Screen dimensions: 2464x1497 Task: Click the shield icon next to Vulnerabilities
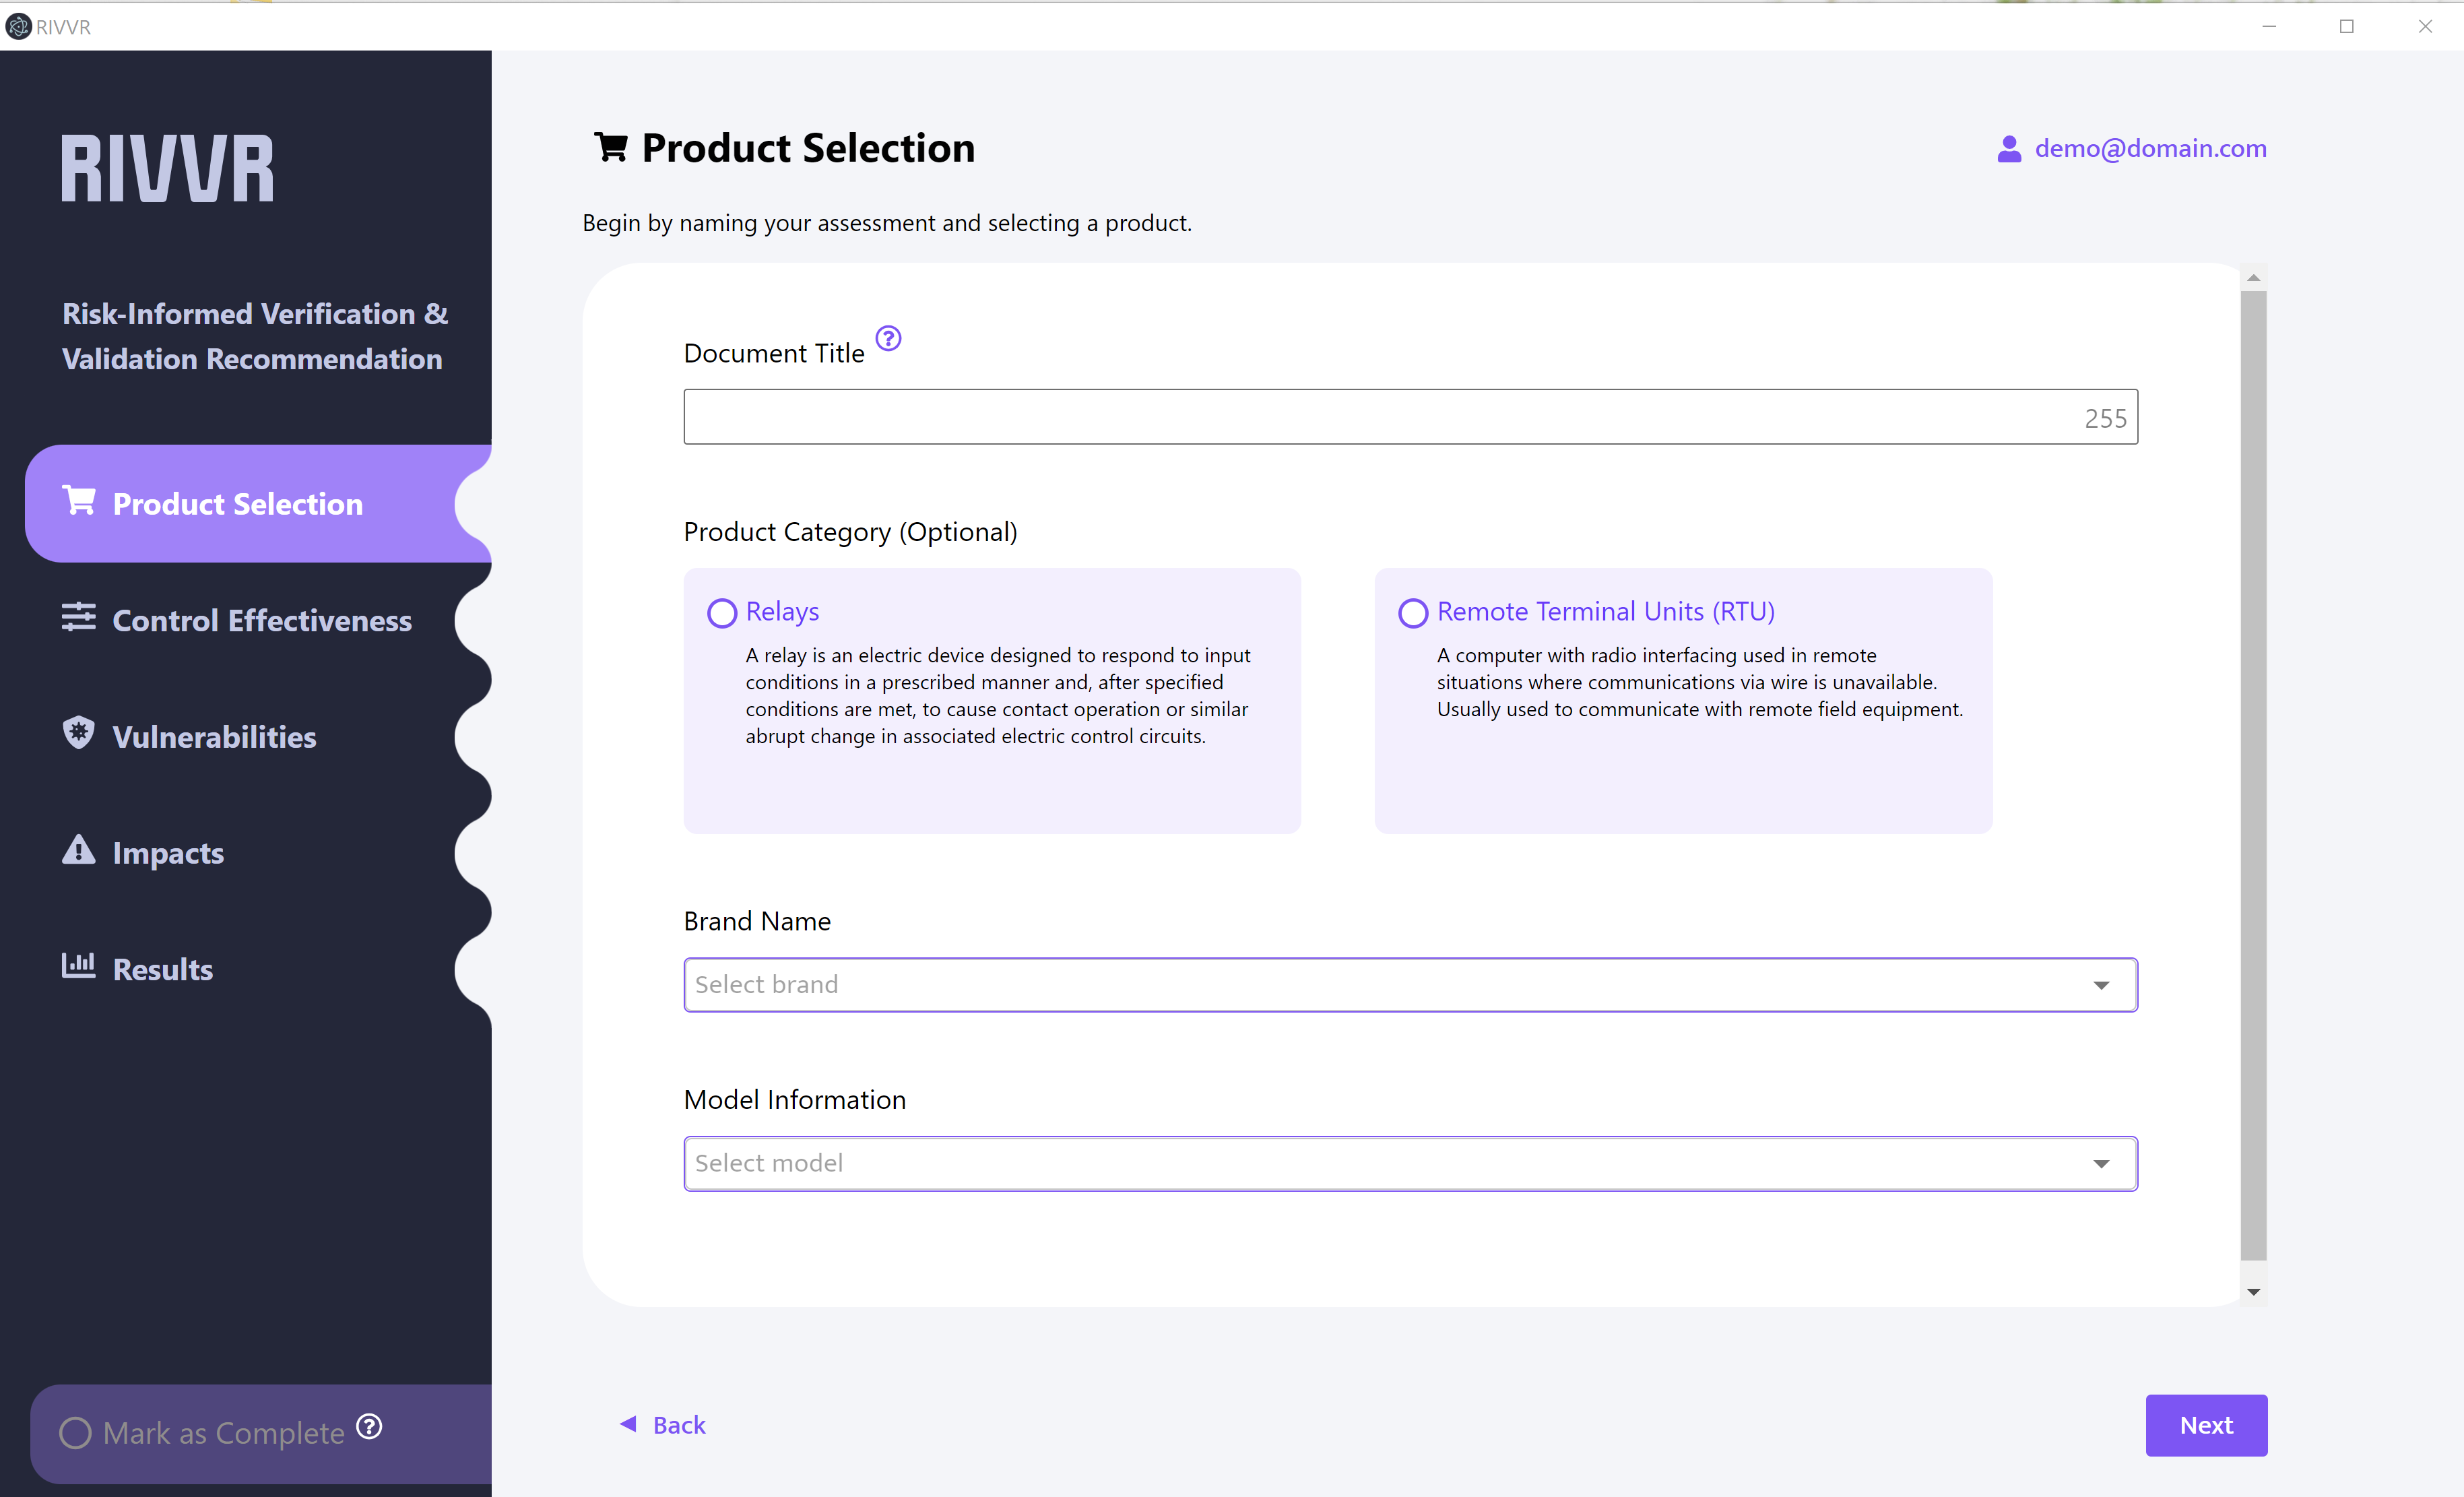click(79, 733)
